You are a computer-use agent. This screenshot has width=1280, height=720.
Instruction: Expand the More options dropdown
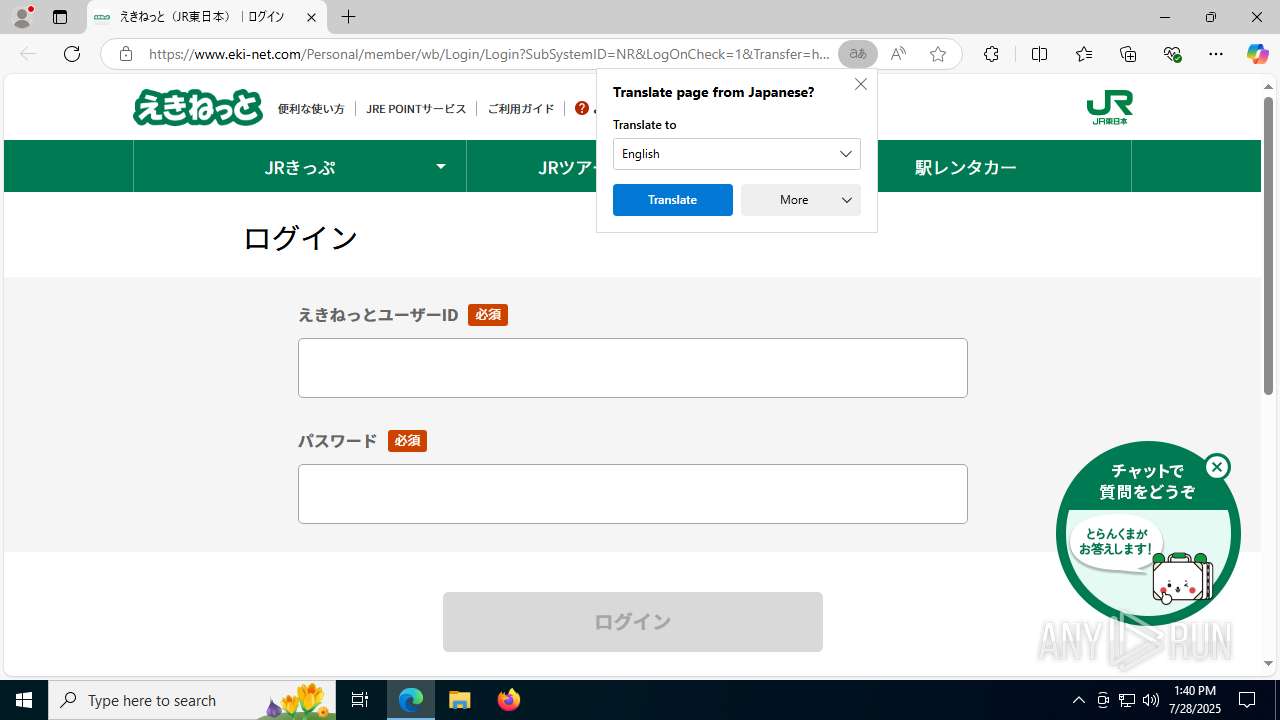[x=801, y=200]
